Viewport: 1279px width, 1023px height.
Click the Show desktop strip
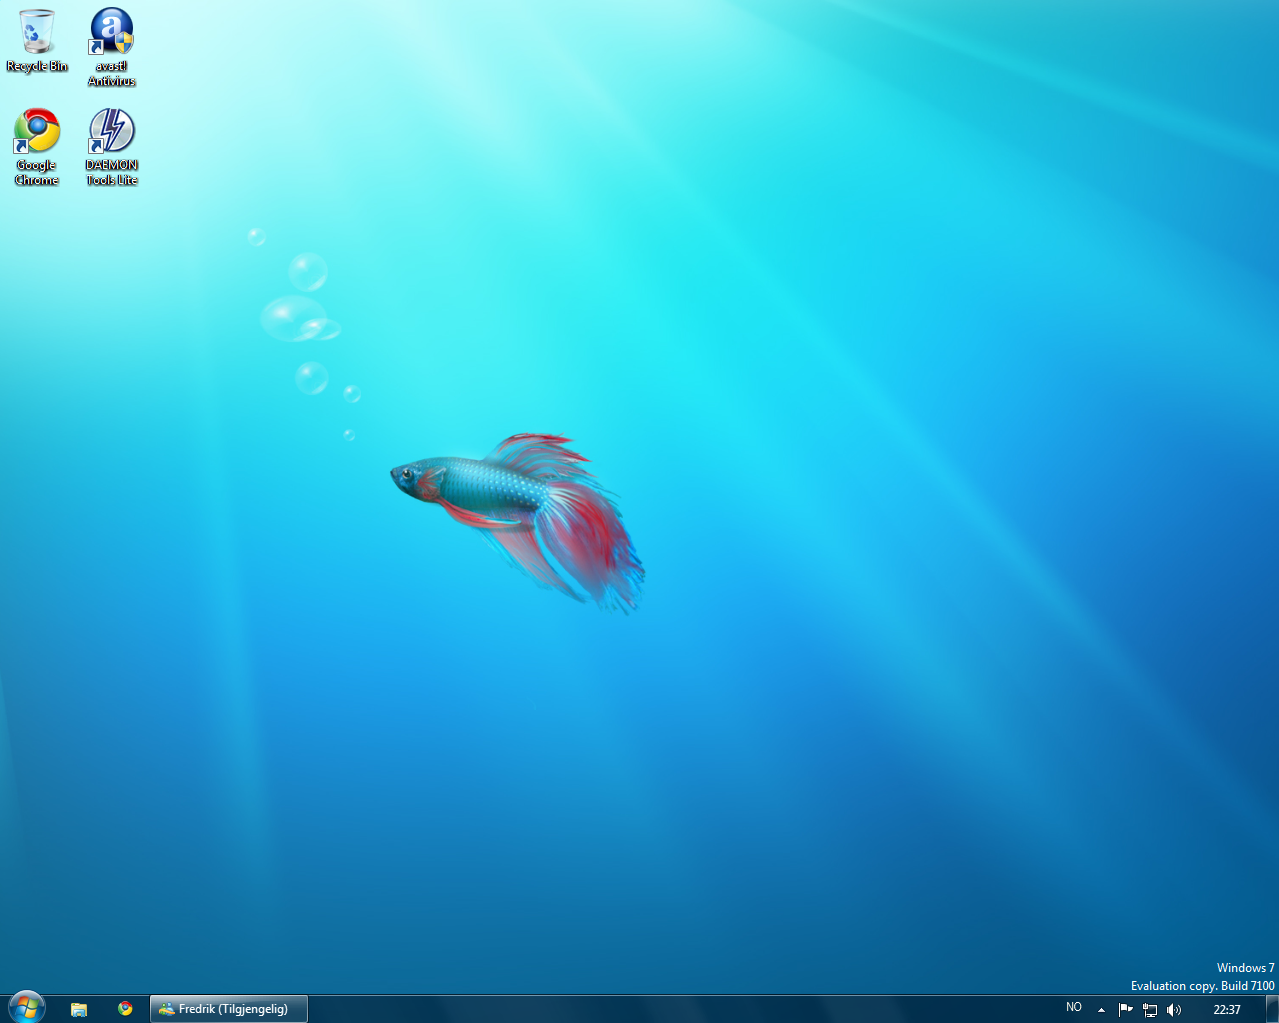point(1272,1009)
